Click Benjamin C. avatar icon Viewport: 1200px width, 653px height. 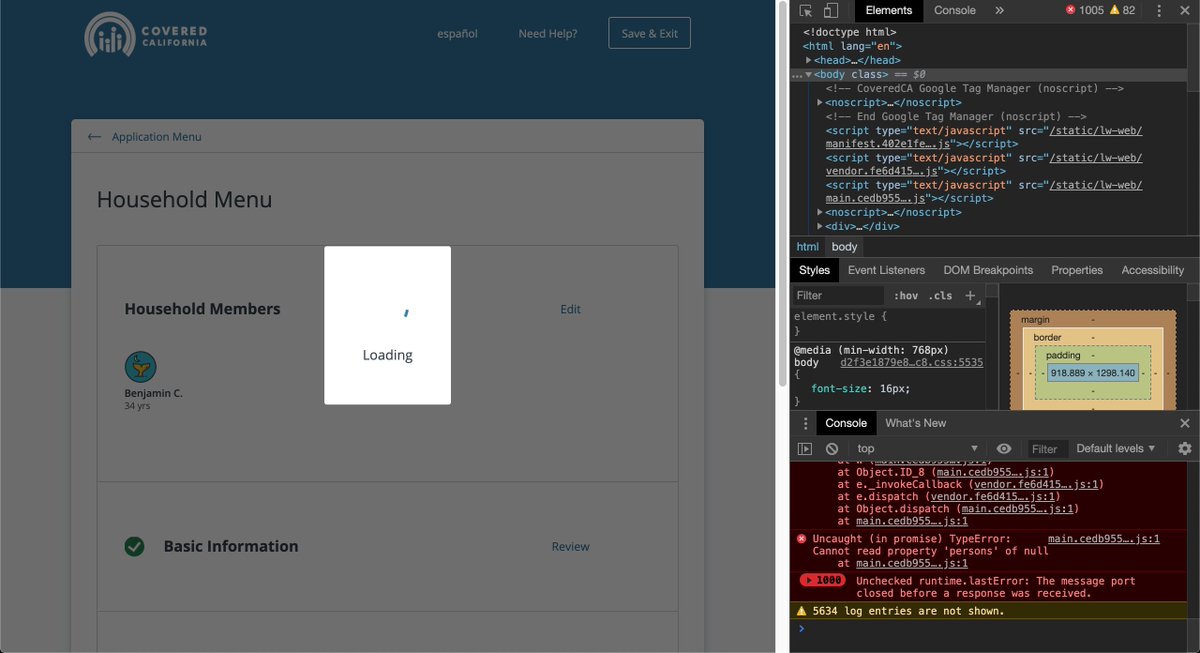(x=140, y=367)
